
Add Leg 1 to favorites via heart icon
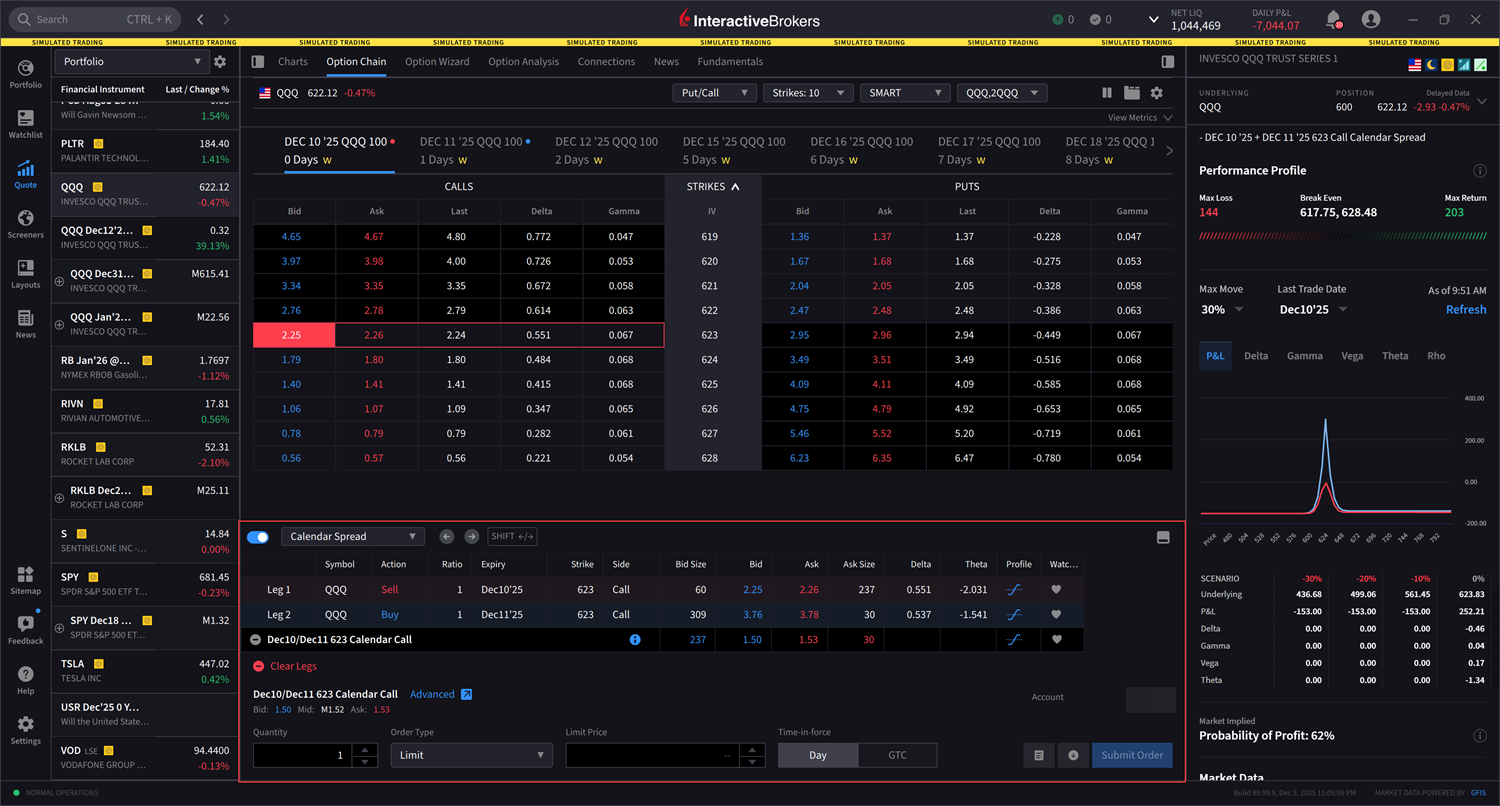(x=1055, y=590)
